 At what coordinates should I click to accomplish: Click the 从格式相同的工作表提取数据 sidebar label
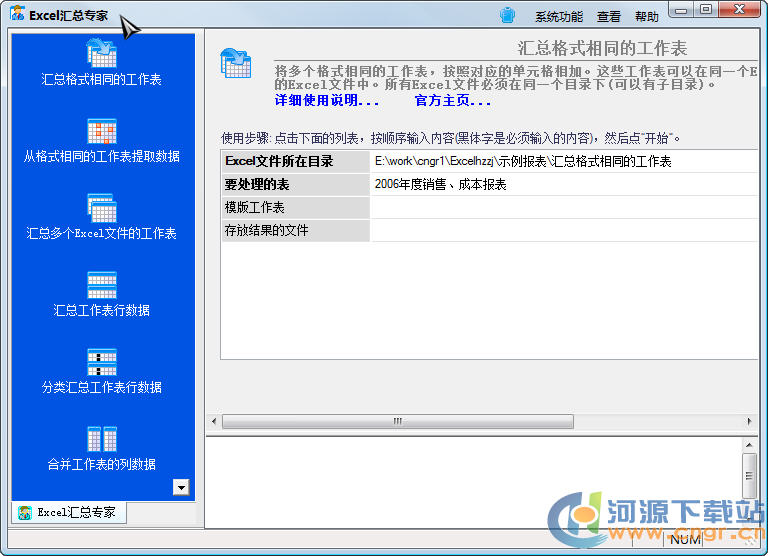[102, 156]
